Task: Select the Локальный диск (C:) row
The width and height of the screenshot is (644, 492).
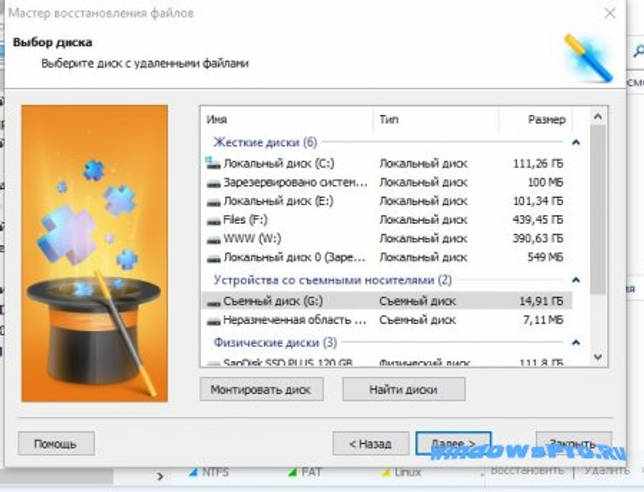Action: [x=386, y=163]
